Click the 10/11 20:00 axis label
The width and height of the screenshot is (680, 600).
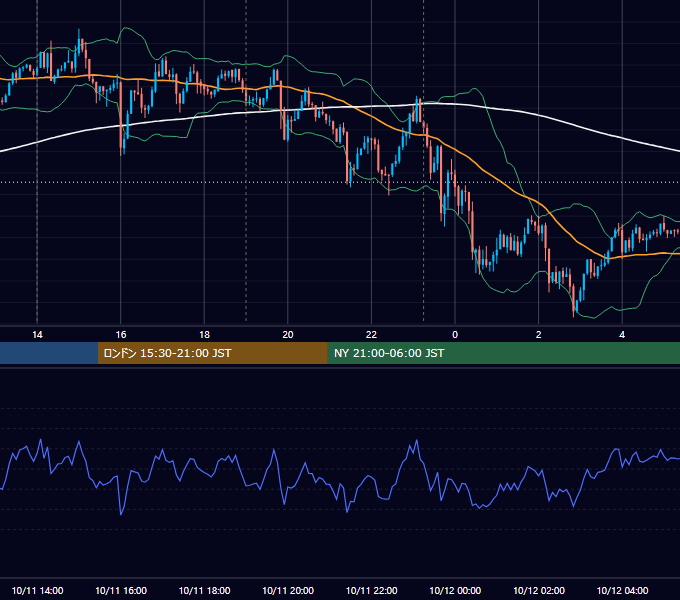(x=288, y=590)
